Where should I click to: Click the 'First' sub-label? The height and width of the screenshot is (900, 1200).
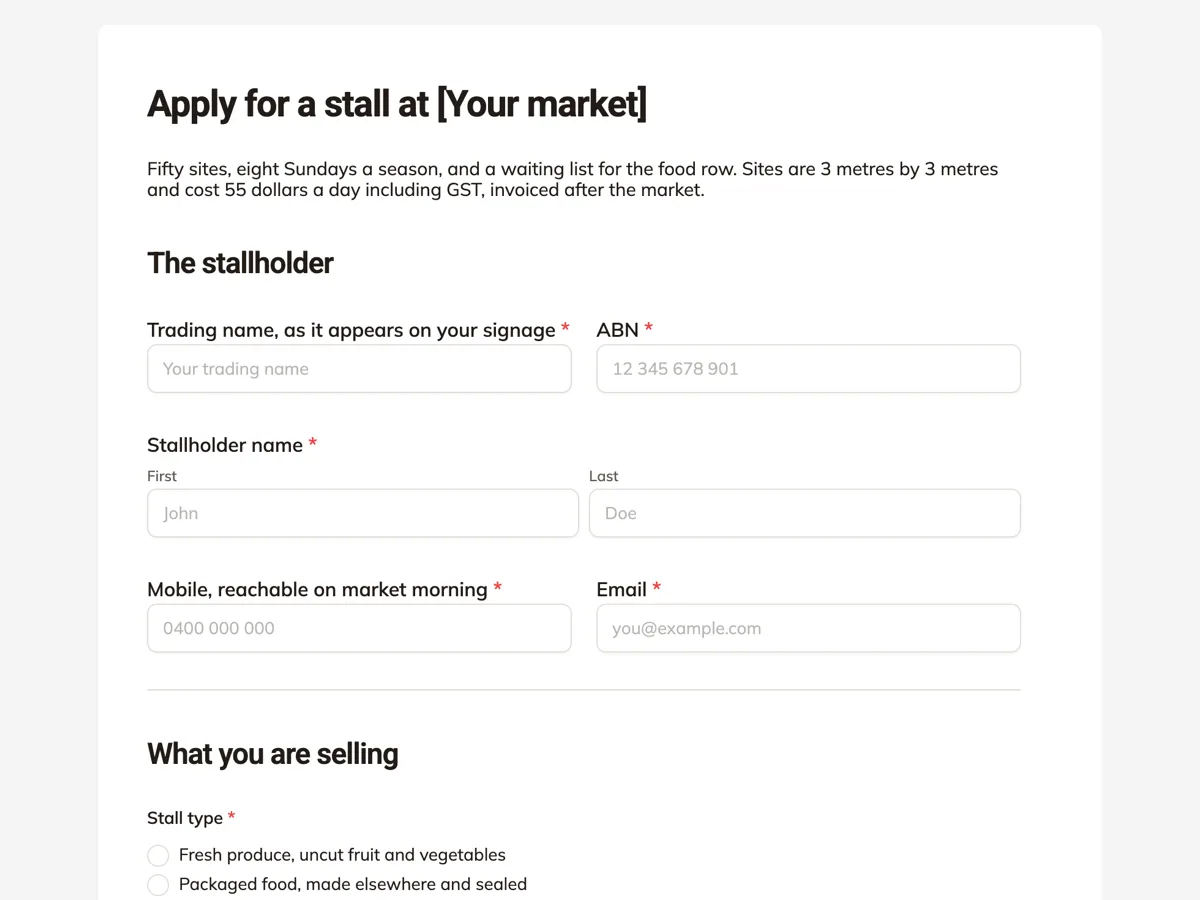pos(162,476)
